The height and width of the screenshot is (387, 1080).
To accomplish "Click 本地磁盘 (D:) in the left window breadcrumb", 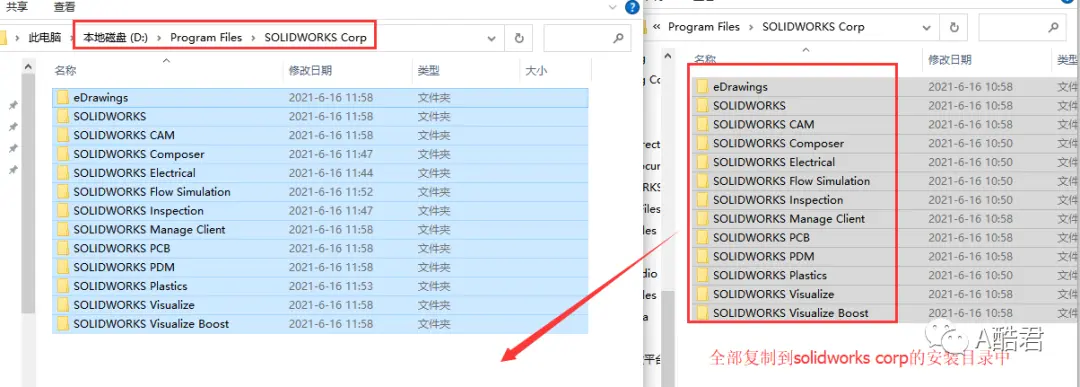I will (x=116, y=38).
